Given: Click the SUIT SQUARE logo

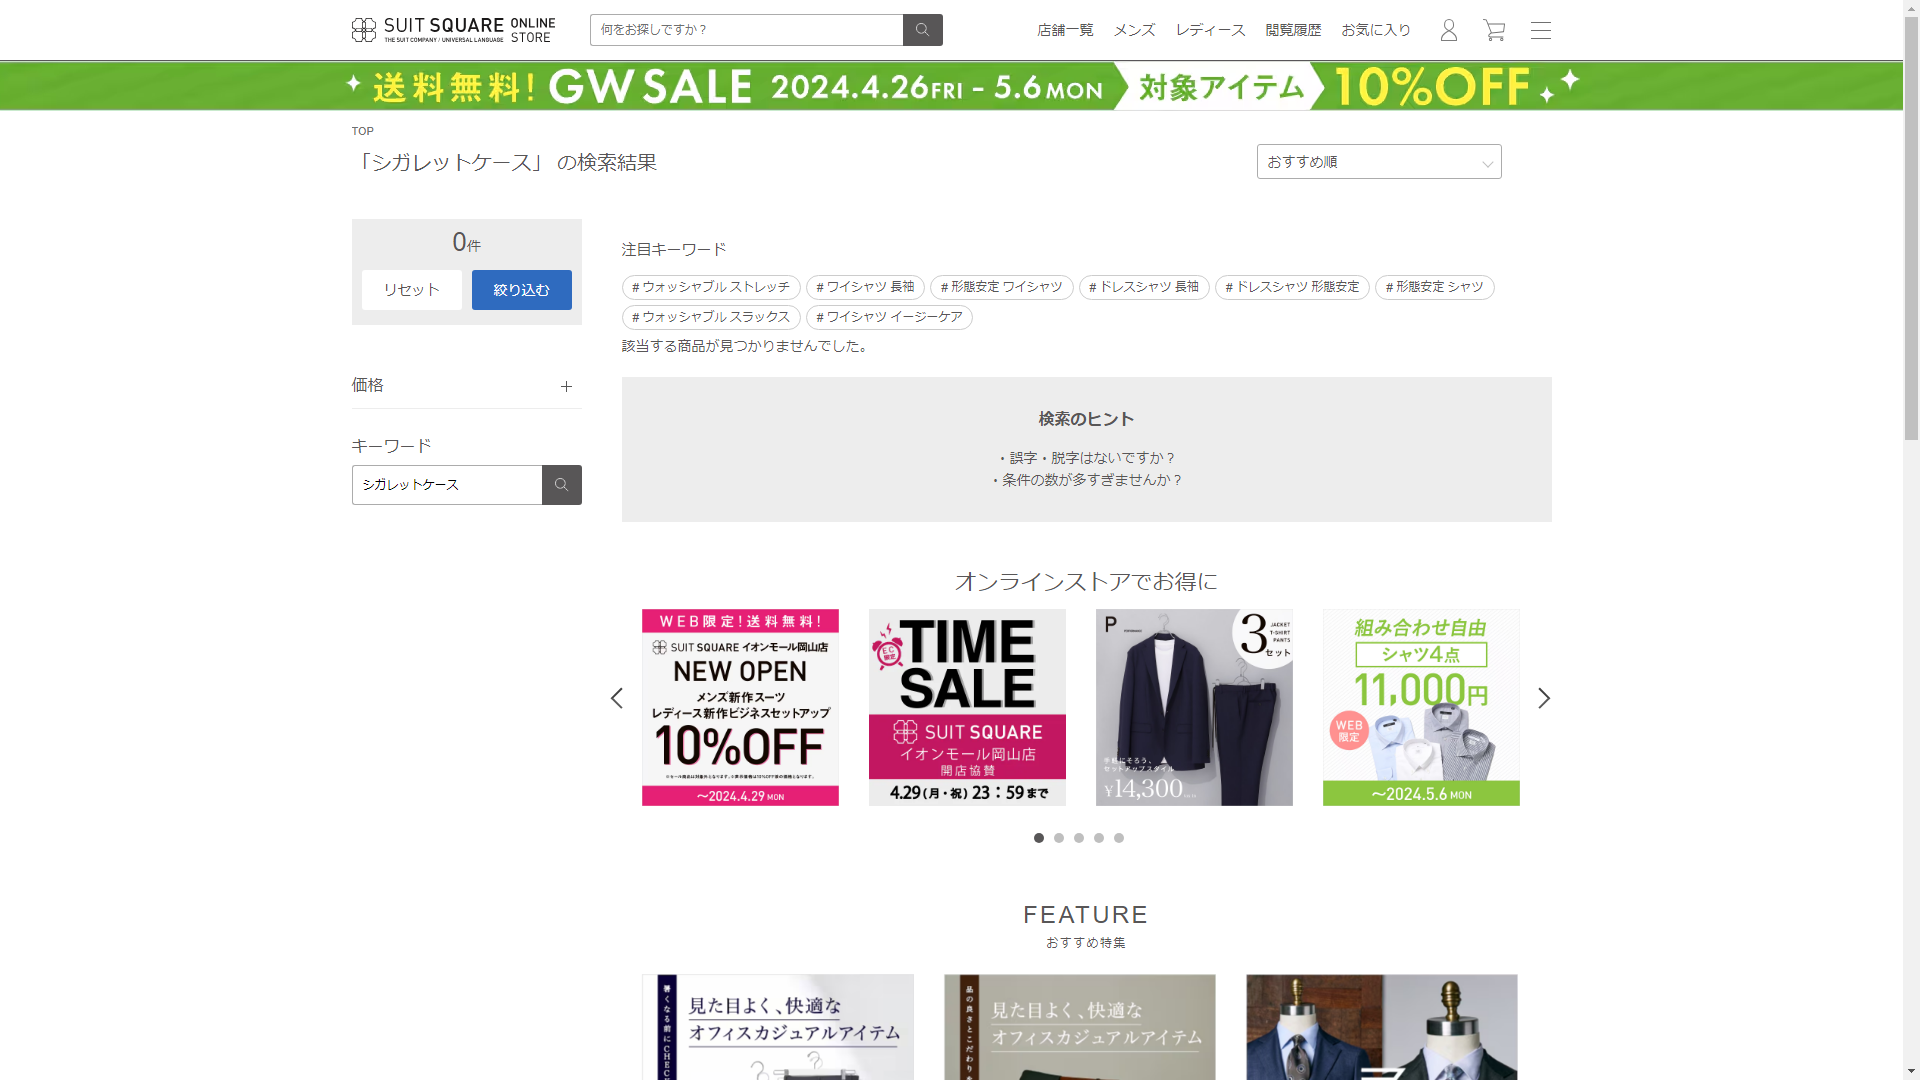Looking at the screenshot, I should (453, 30).
